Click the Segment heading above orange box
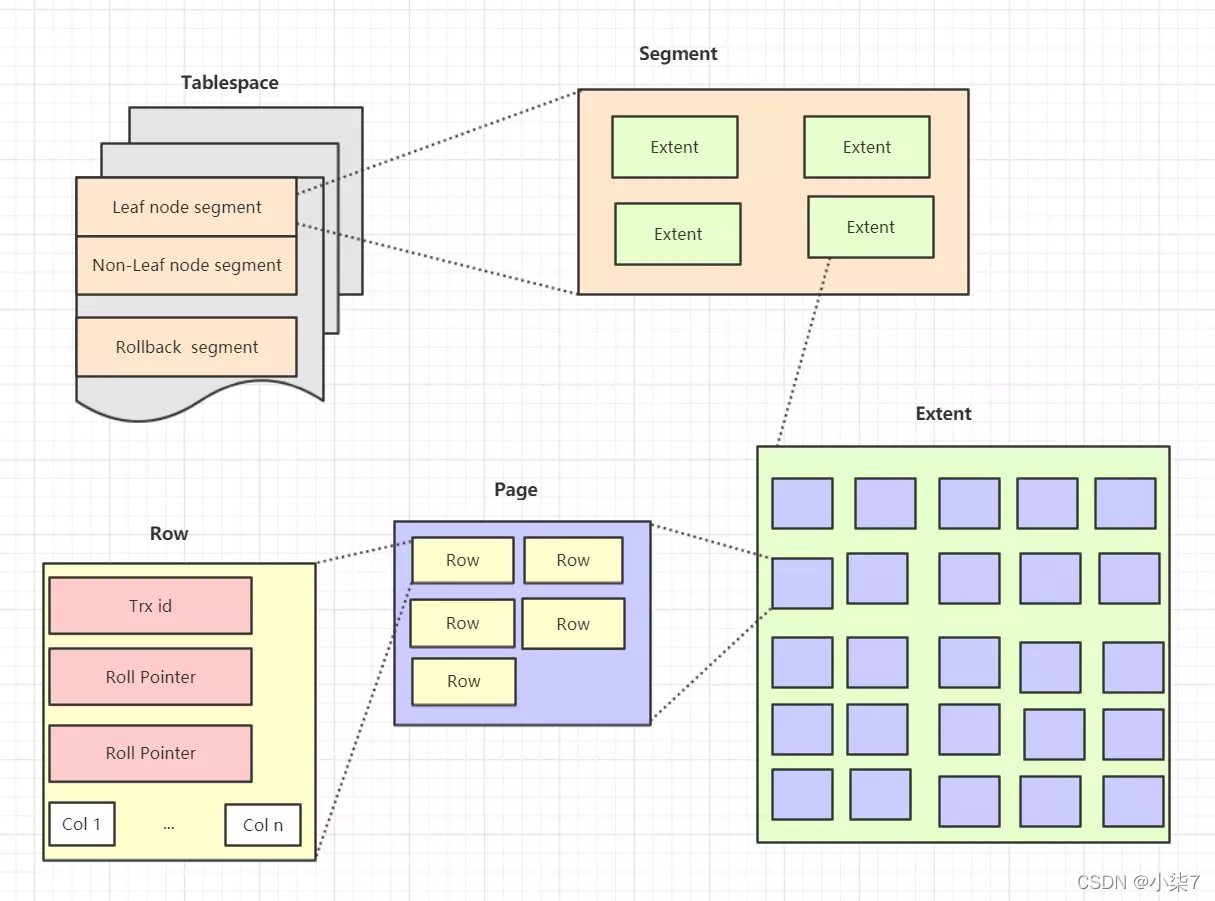The height and width of the screenshot is (901, 1215). tap(678, 54)
